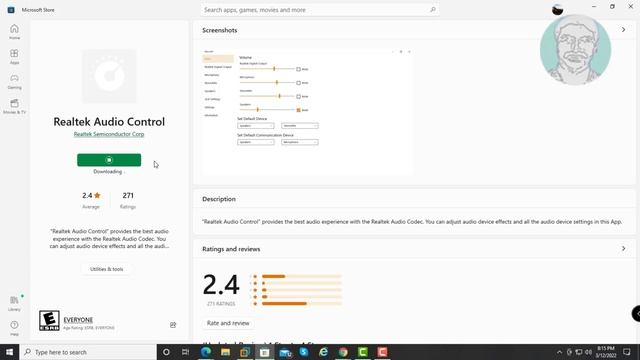
Task: Launch Google Chrome from the taskbar
Action: 343,352
